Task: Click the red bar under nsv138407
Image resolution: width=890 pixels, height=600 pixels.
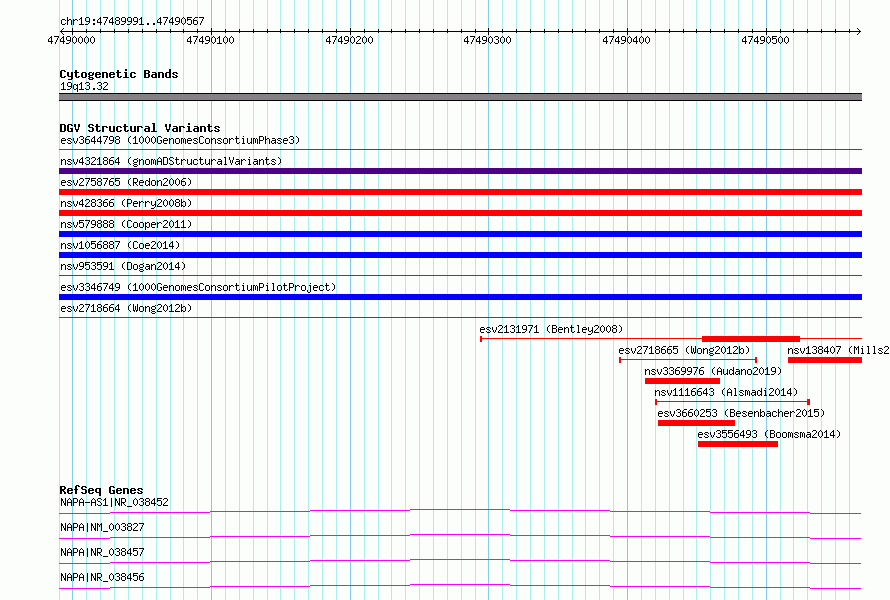Action: [x=825, y=360]
